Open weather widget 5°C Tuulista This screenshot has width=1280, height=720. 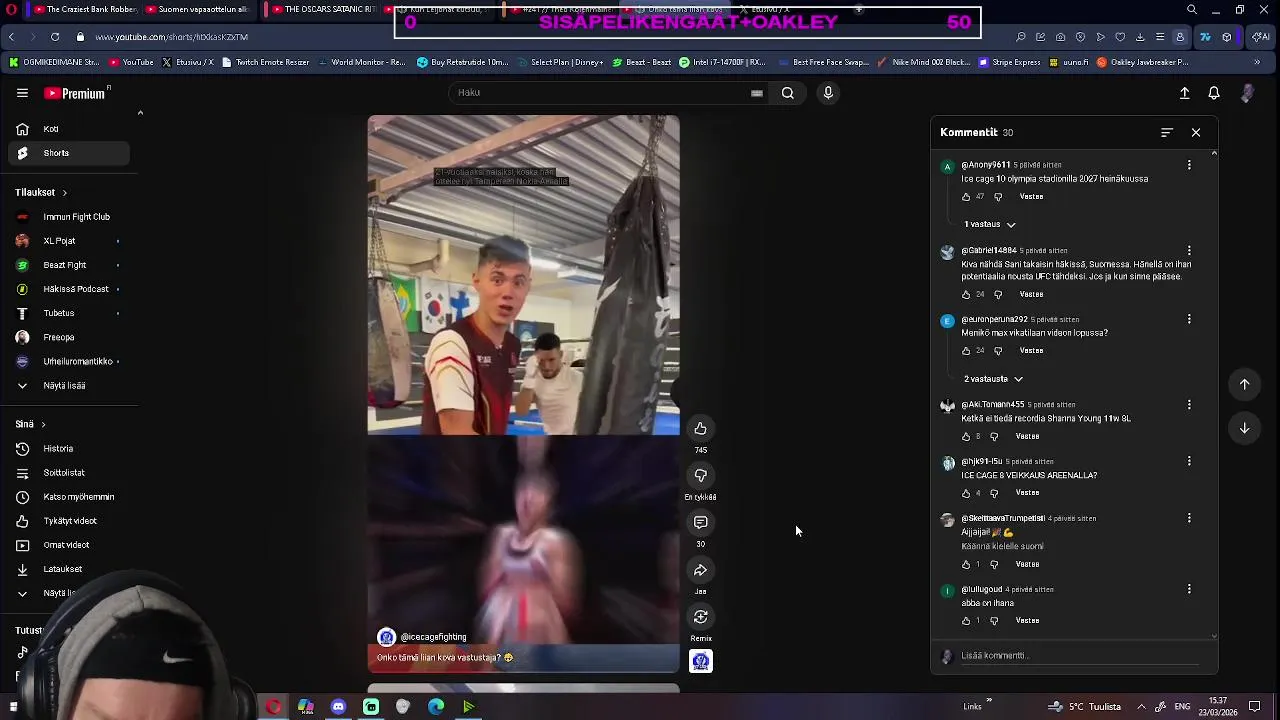[1085, 707]
